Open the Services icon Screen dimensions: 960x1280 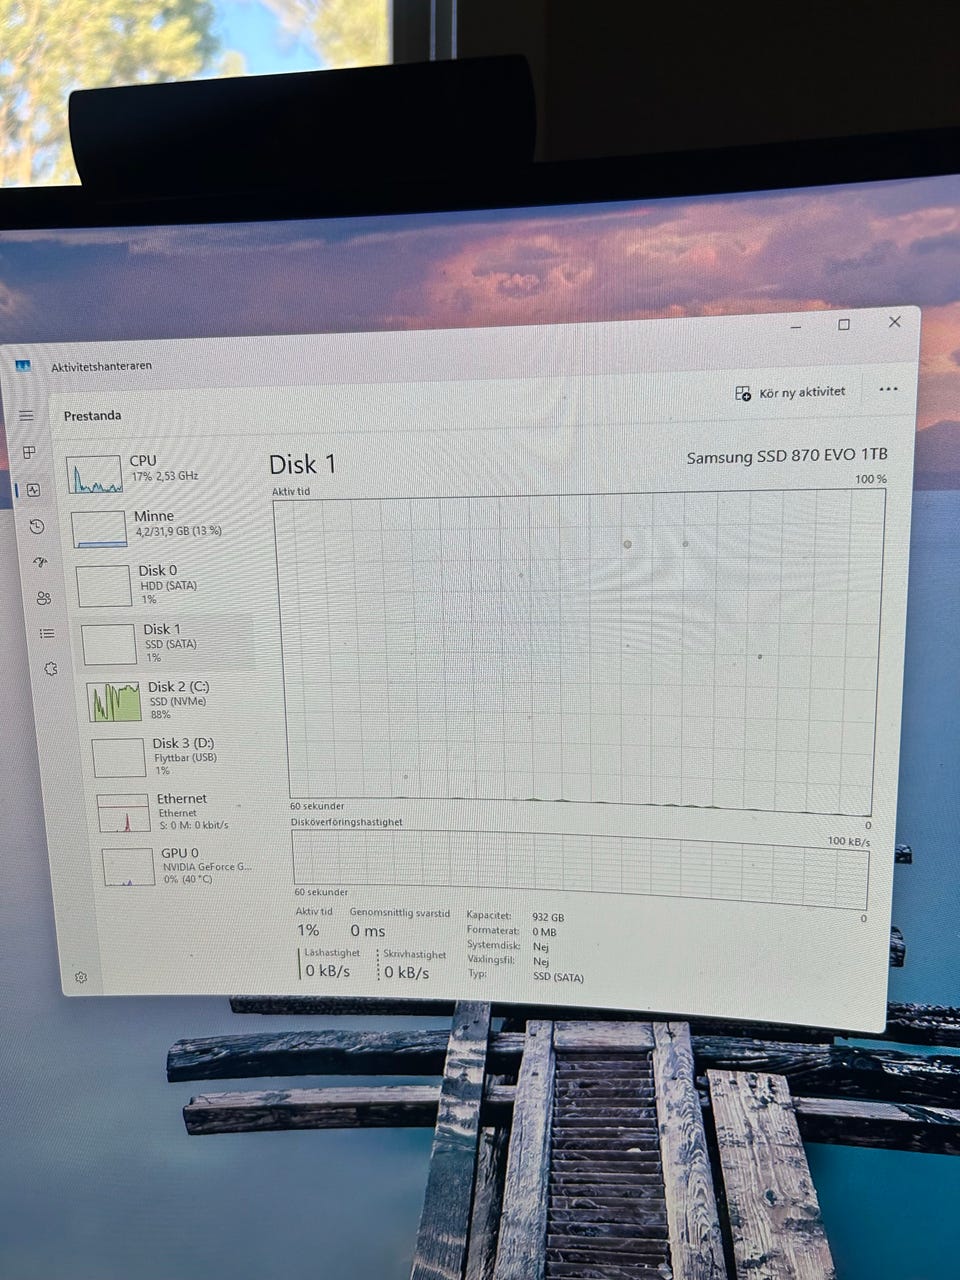[x=51, y=668]
